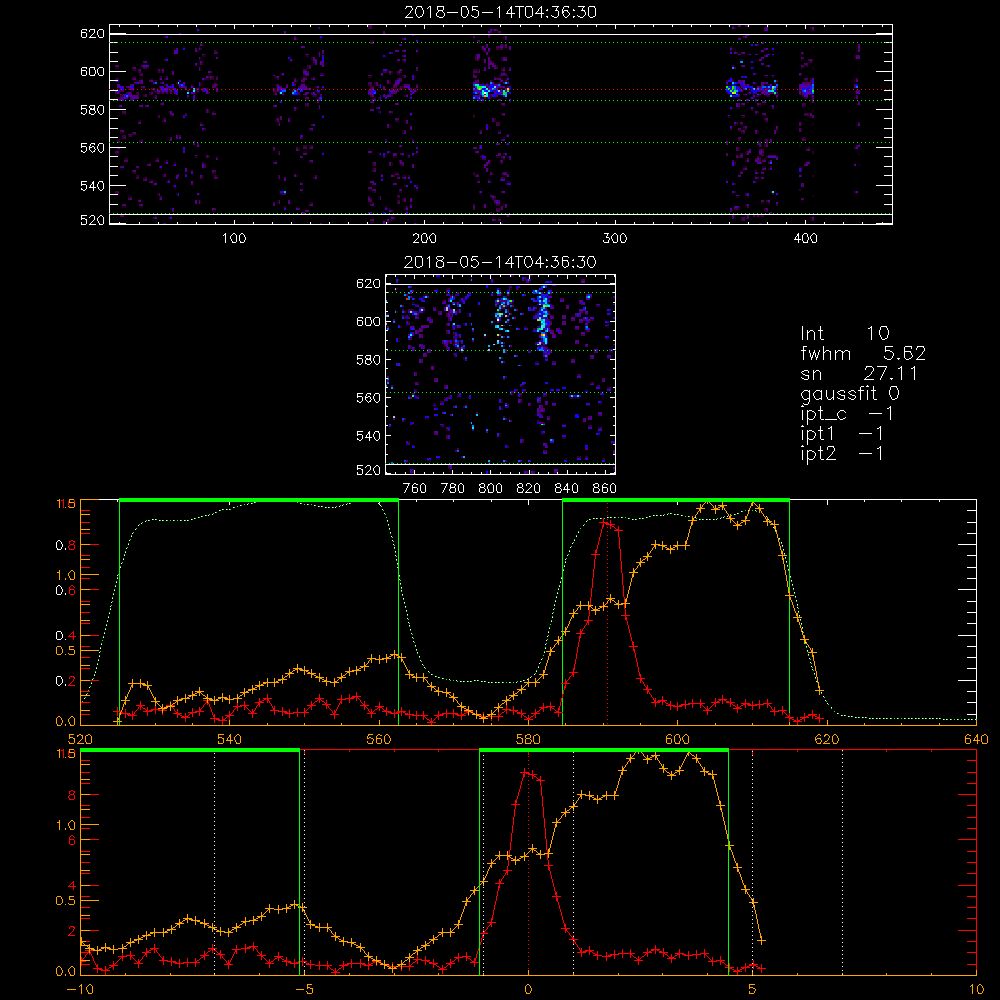Select the 'sn 27.11' readout
Viewport: 1000px width, 1000px height.
coord(859,373)
